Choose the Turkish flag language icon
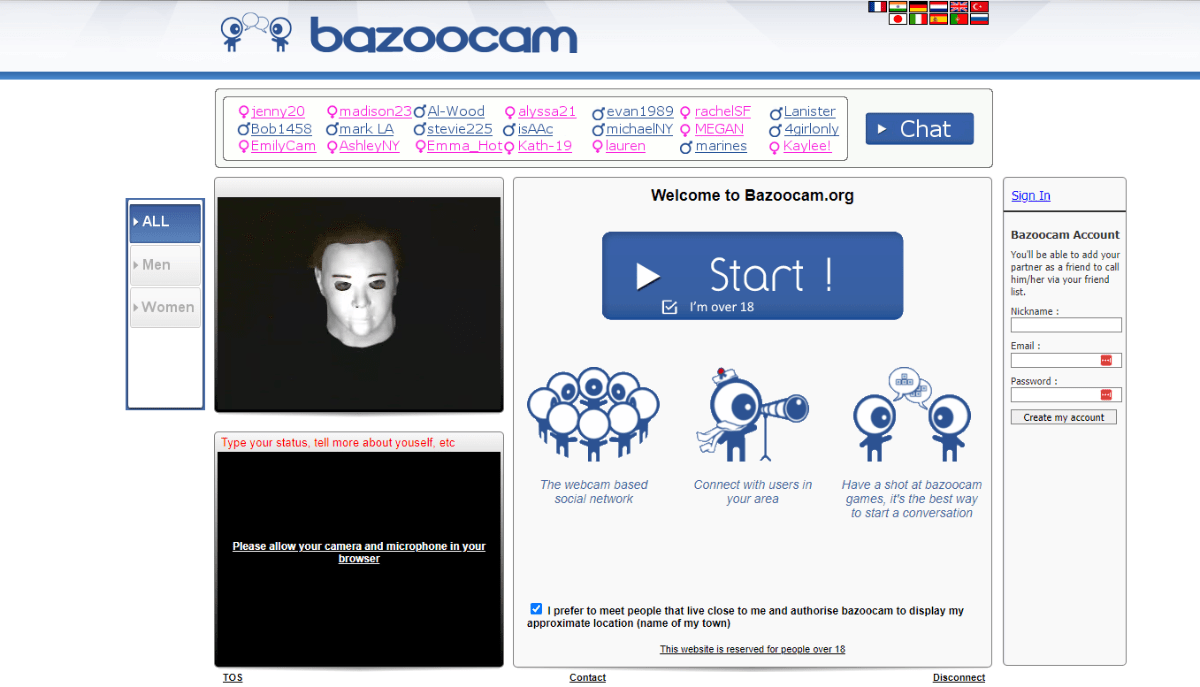 (x=979, y=7)
